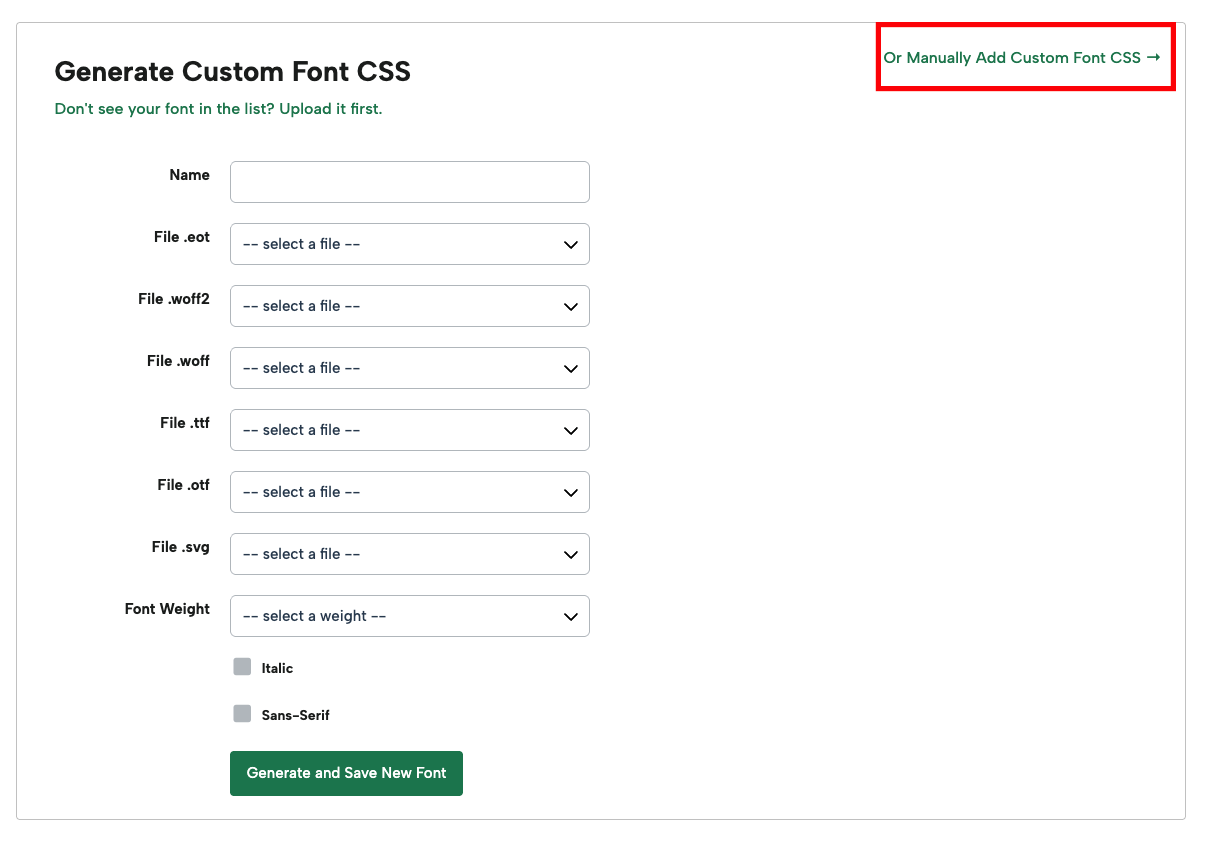Follow the 'Upload it first' link

point(330,108)
